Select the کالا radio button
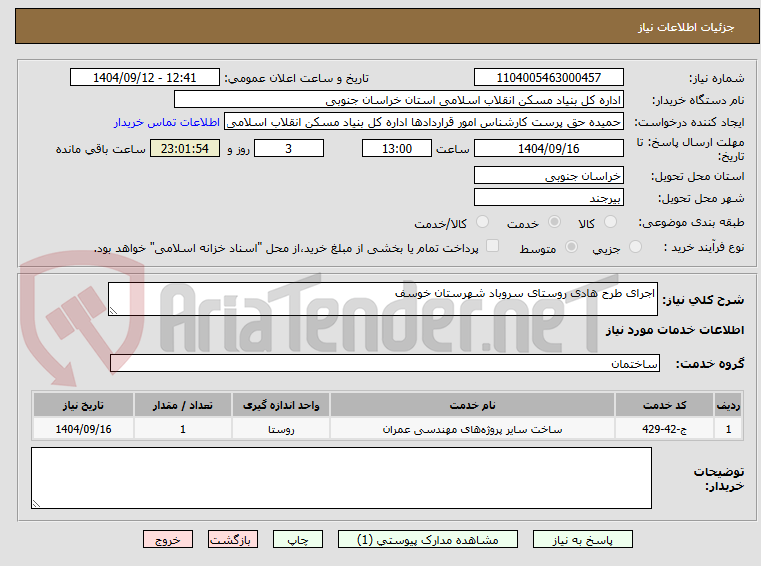This screenshot has width=761, height=566. 610,222
